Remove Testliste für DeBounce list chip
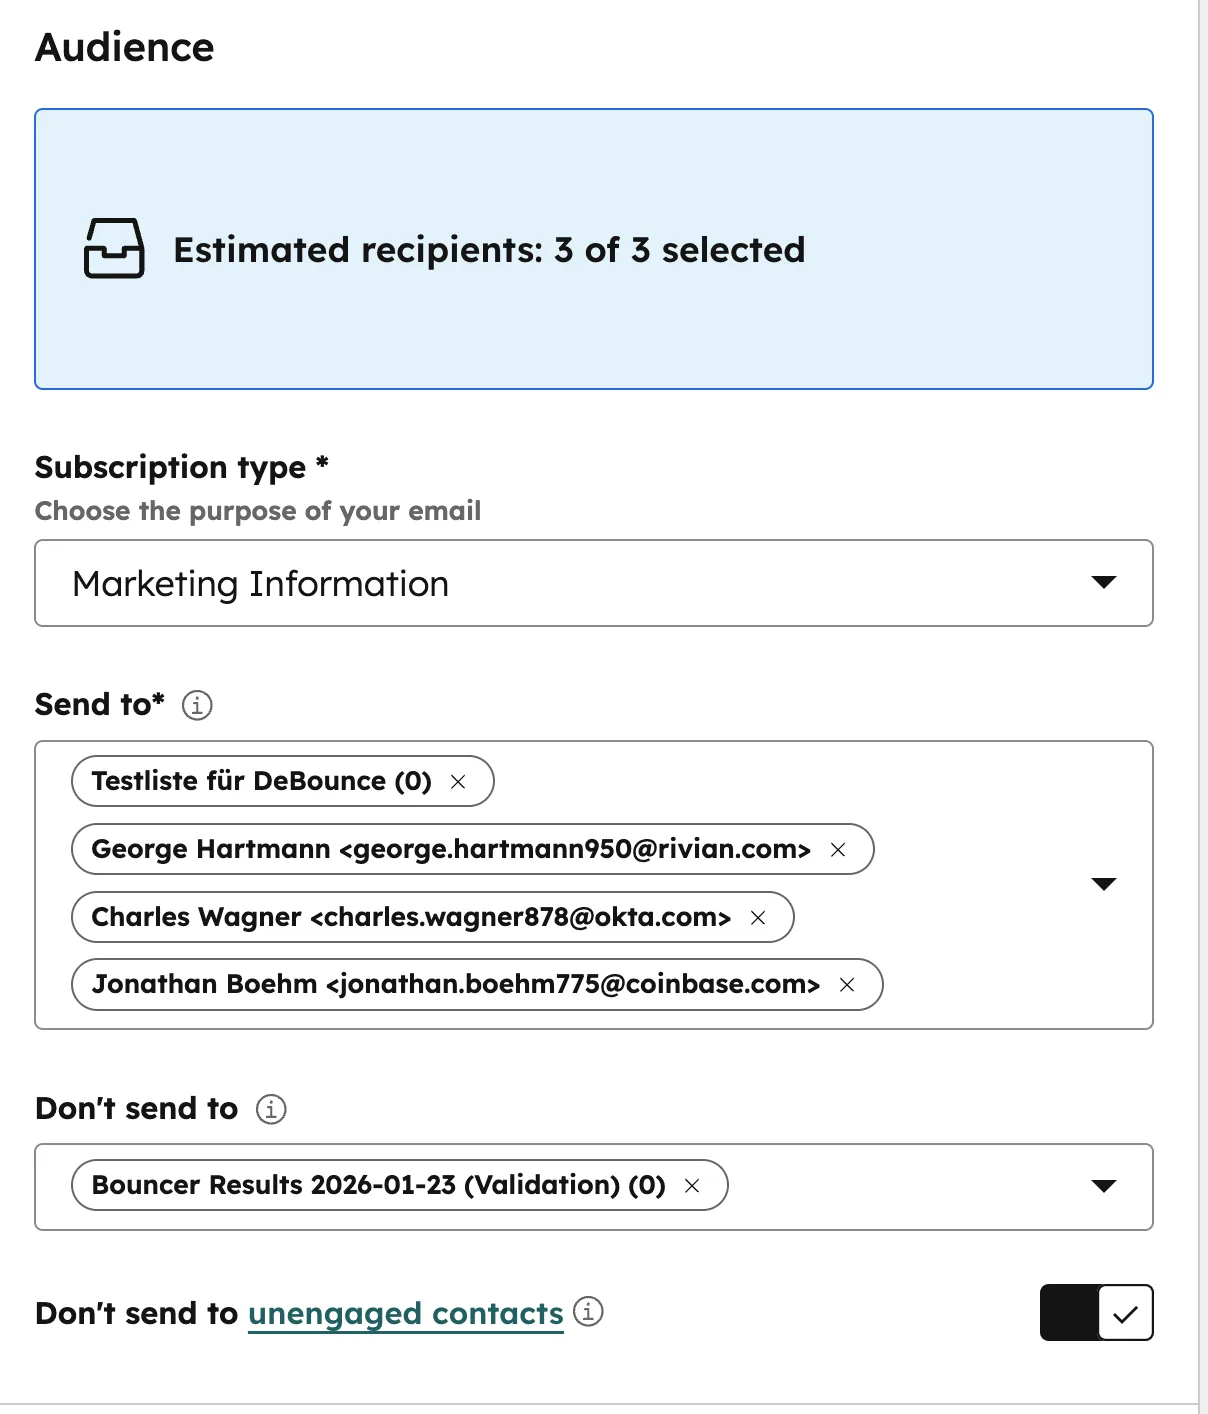 [458, 782]
